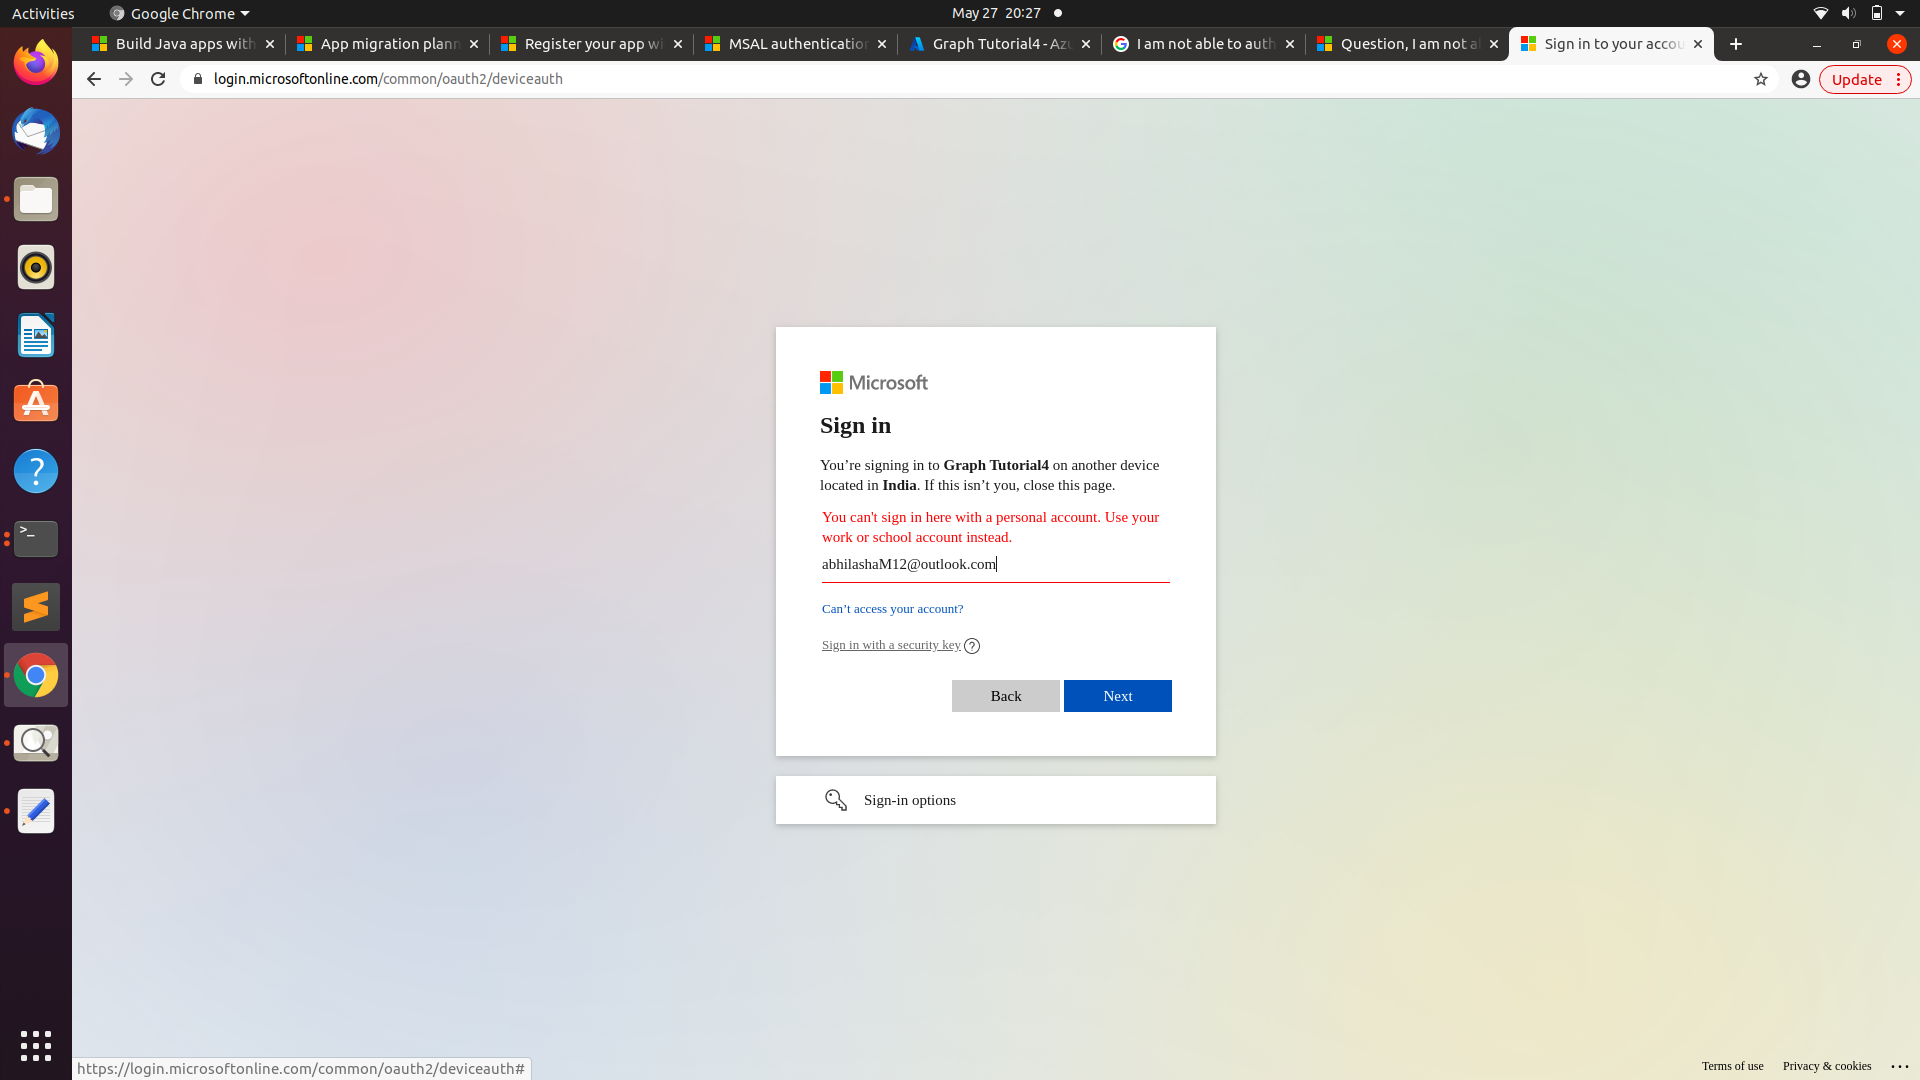Click the Next button

[x=1117, y=696]
